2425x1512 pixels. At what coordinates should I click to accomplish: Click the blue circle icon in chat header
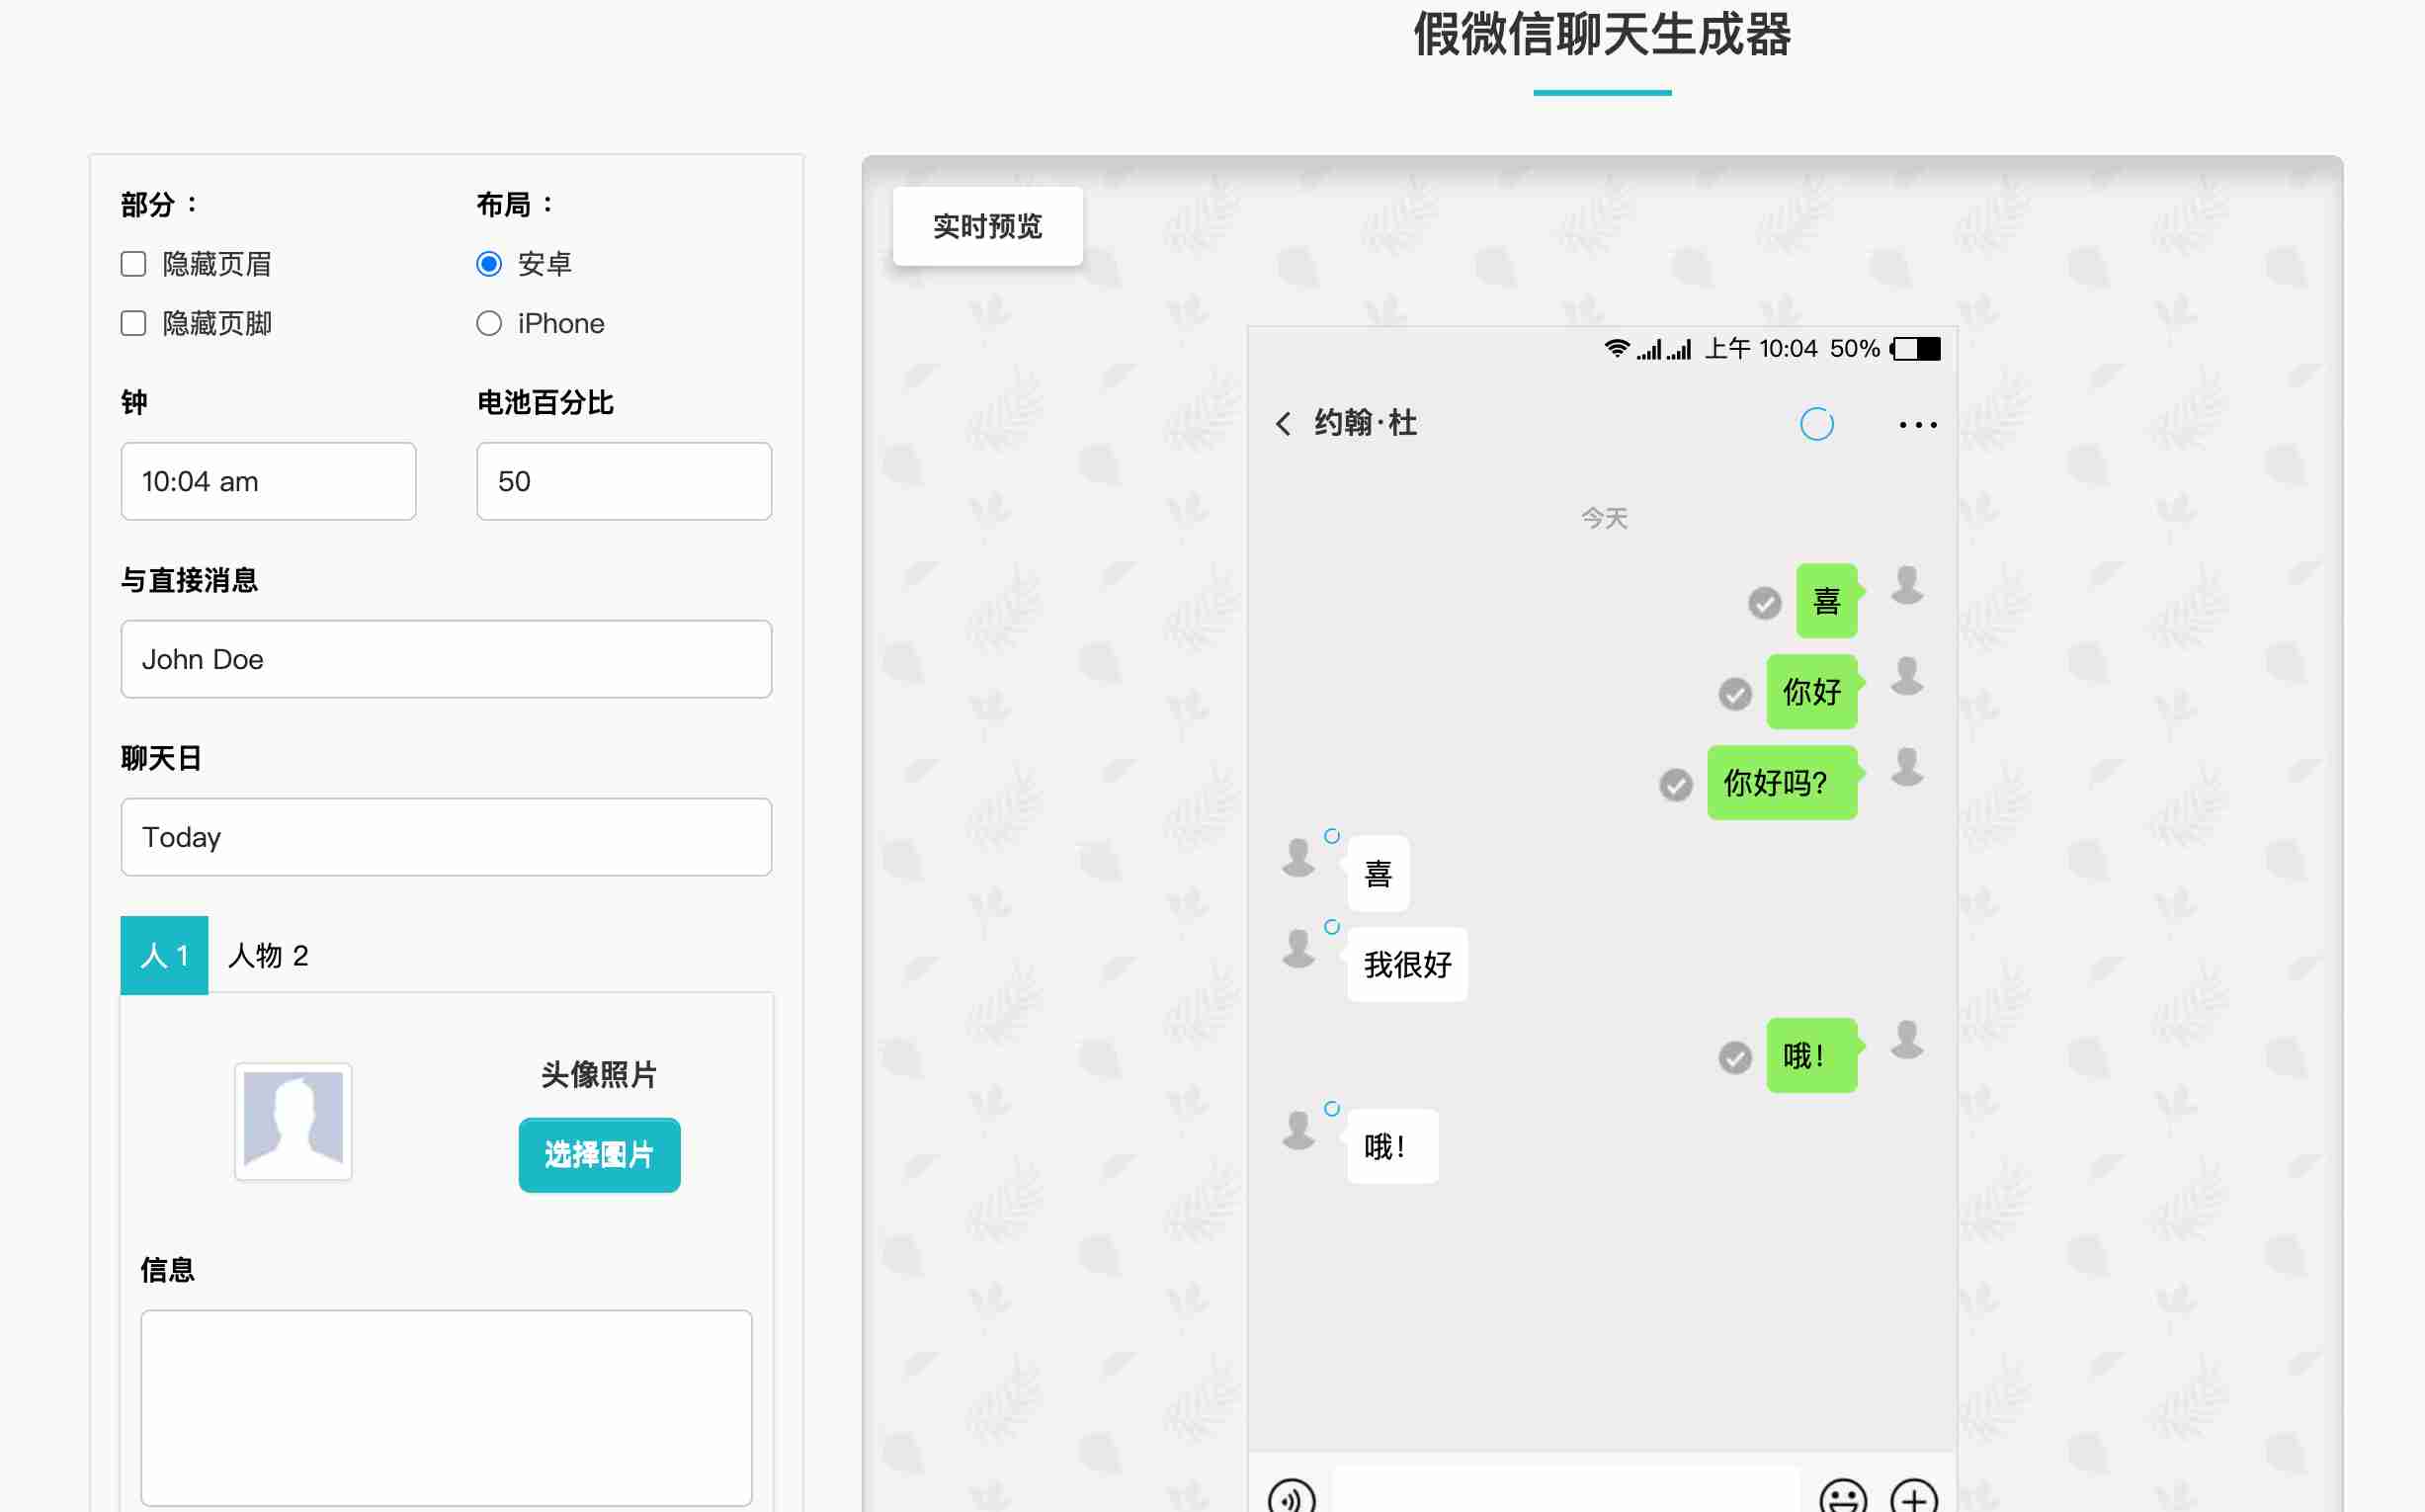click(1816, 424)
